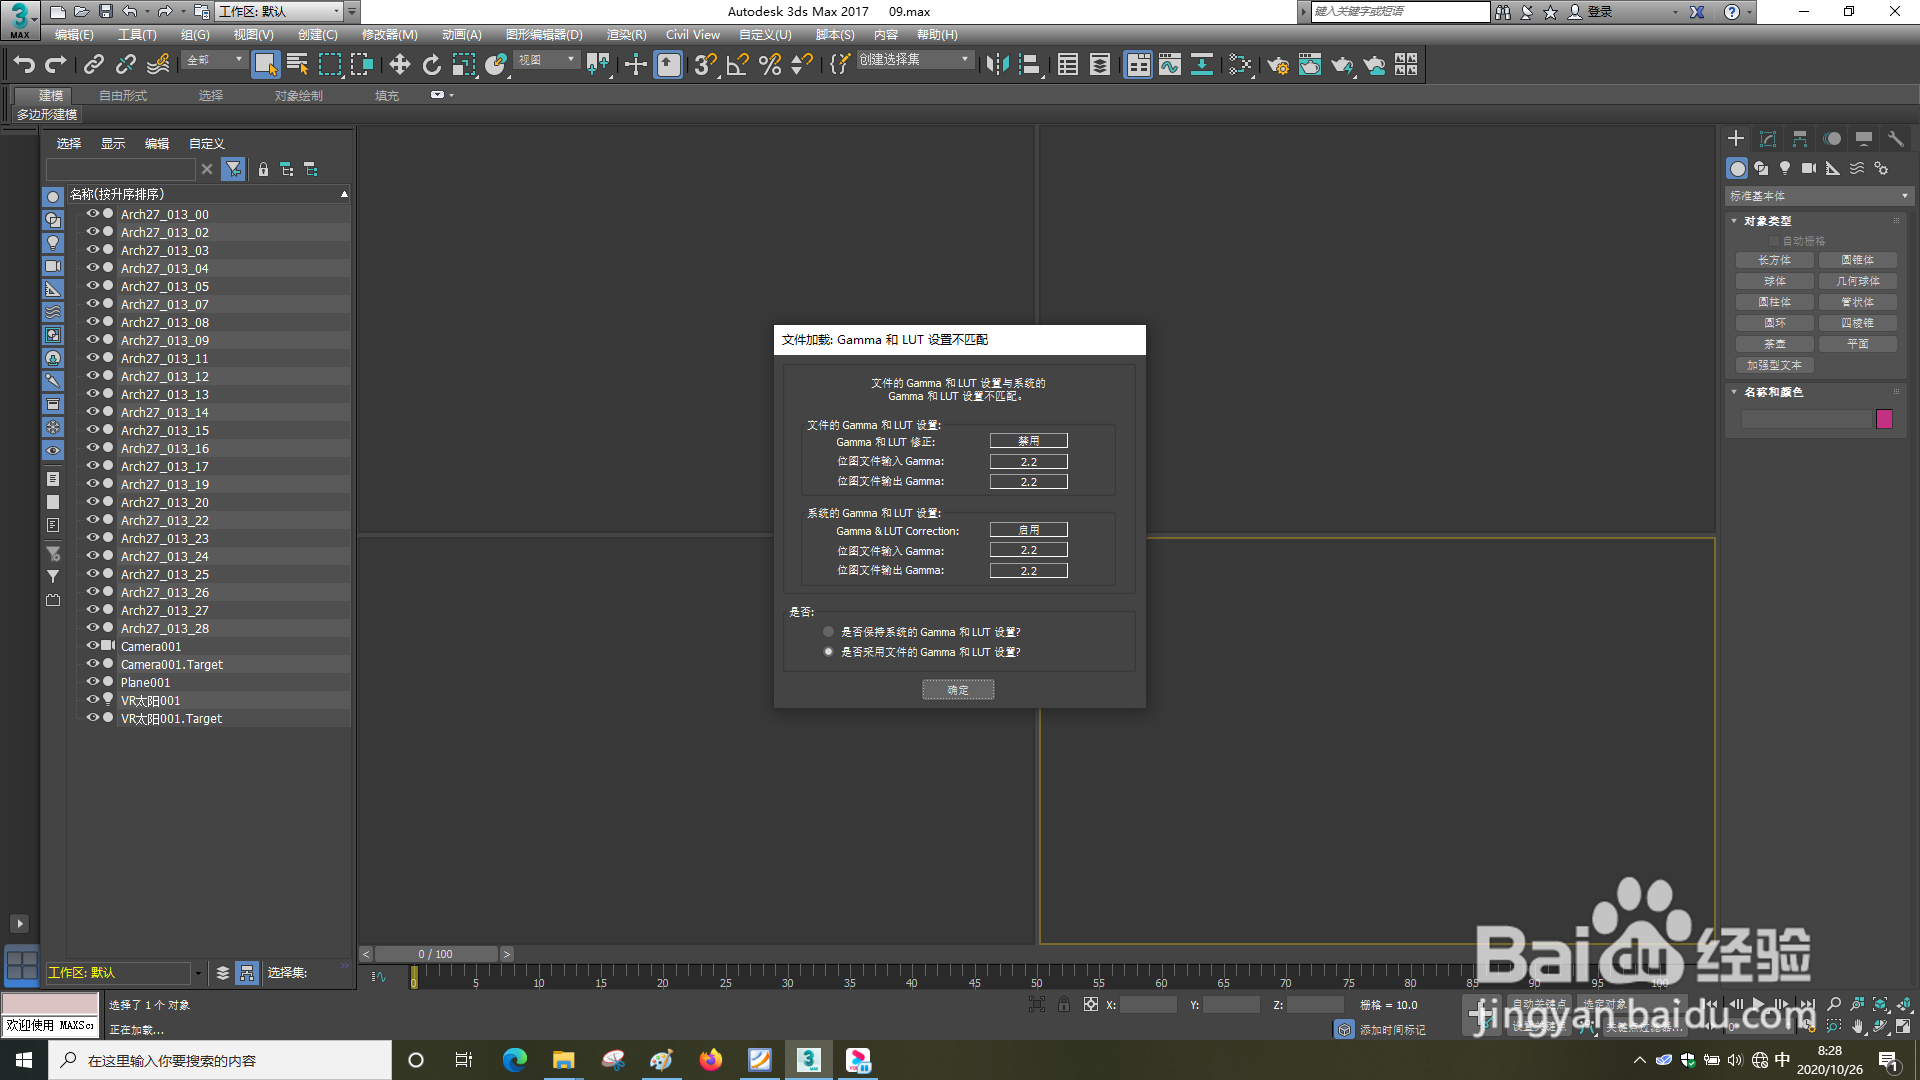
Task: Collapse the 对象类型 rollout
Action: point(1736,220)
